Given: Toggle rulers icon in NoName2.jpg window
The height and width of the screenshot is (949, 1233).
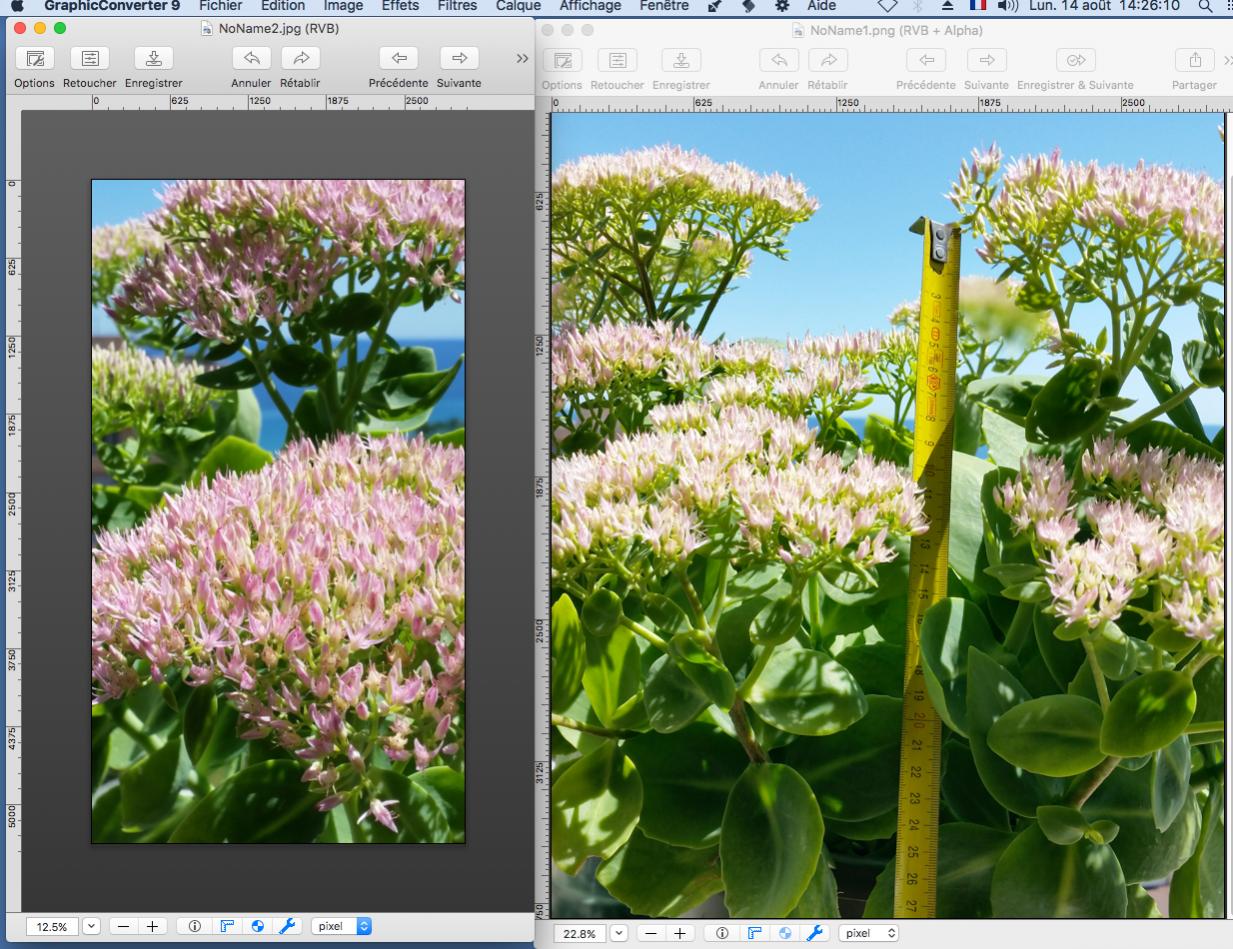Looking at the screenshot, I should [x=226, y=927].
